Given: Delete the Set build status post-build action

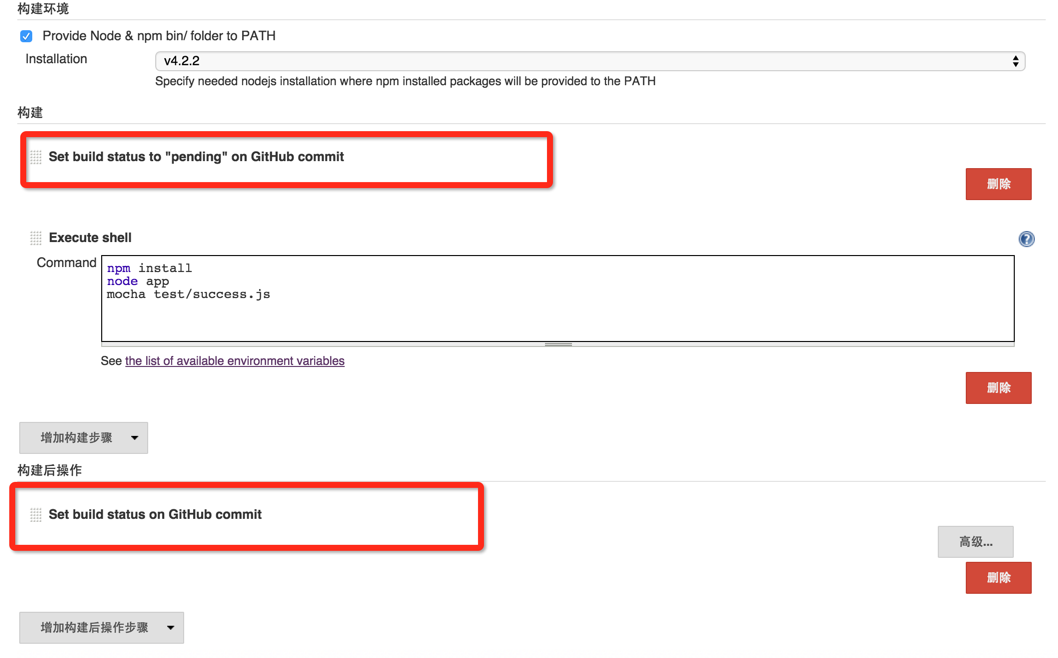Looking at the screenshot, I should [998, 578].
